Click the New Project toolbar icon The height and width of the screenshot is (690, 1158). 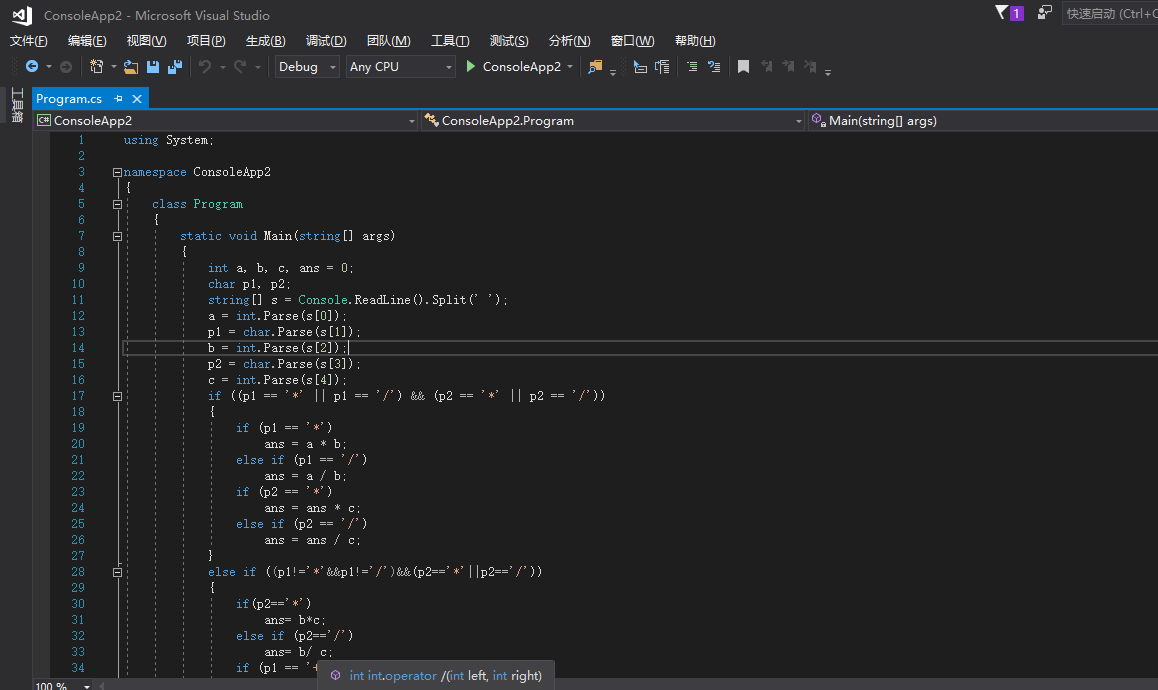click(97, 67)
